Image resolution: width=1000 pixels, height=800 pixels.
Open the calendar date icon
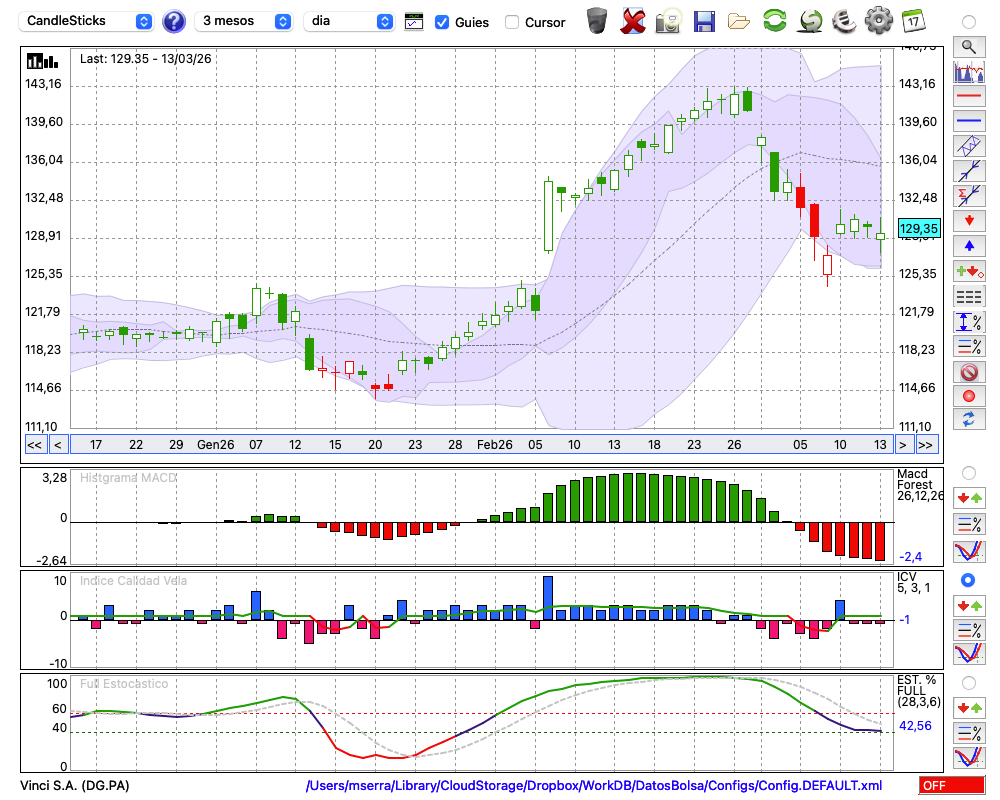point(913,21)
